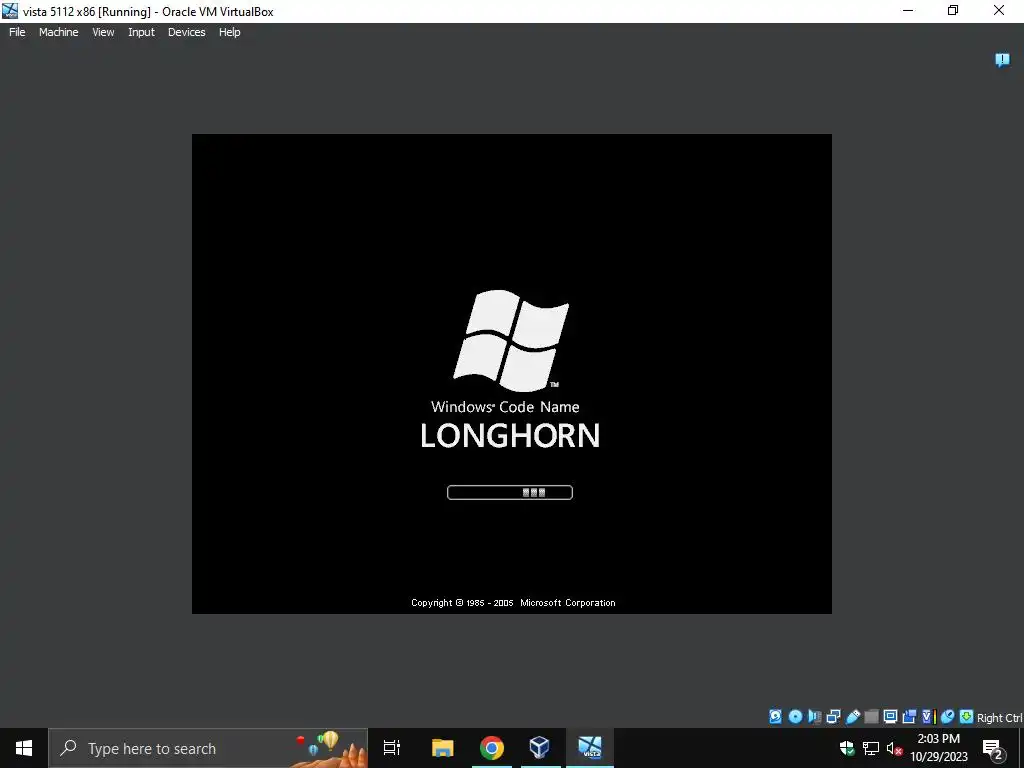This screenshot has width=1024, height=768.
Task: Click the VirtualBox window title icon
Action: 10,11
